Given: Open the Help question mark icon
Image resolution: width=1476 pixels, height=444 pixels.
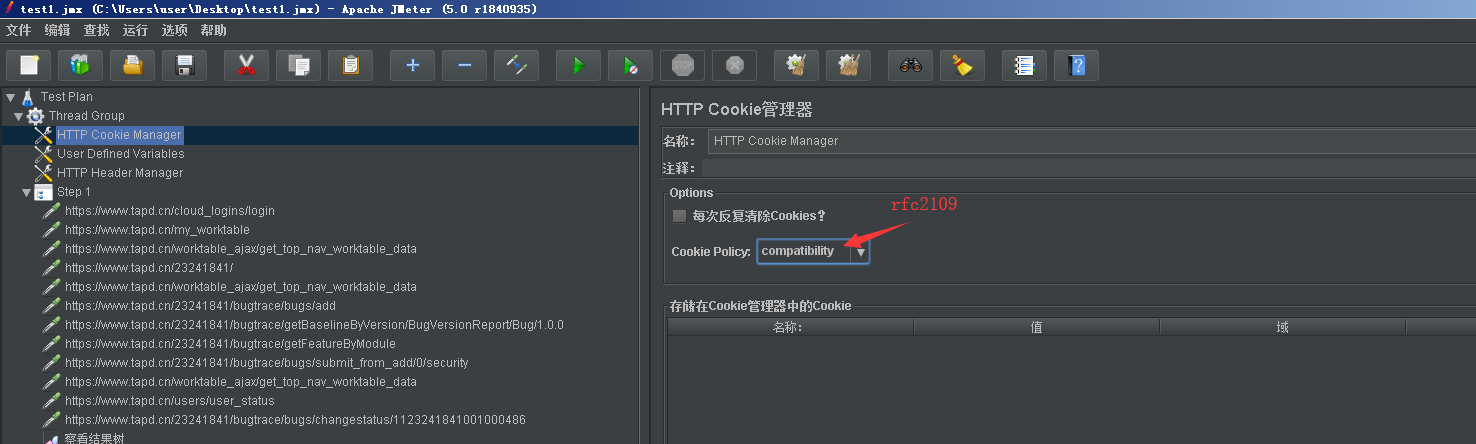Looking at the screenshot, I should click(1076, 66).
